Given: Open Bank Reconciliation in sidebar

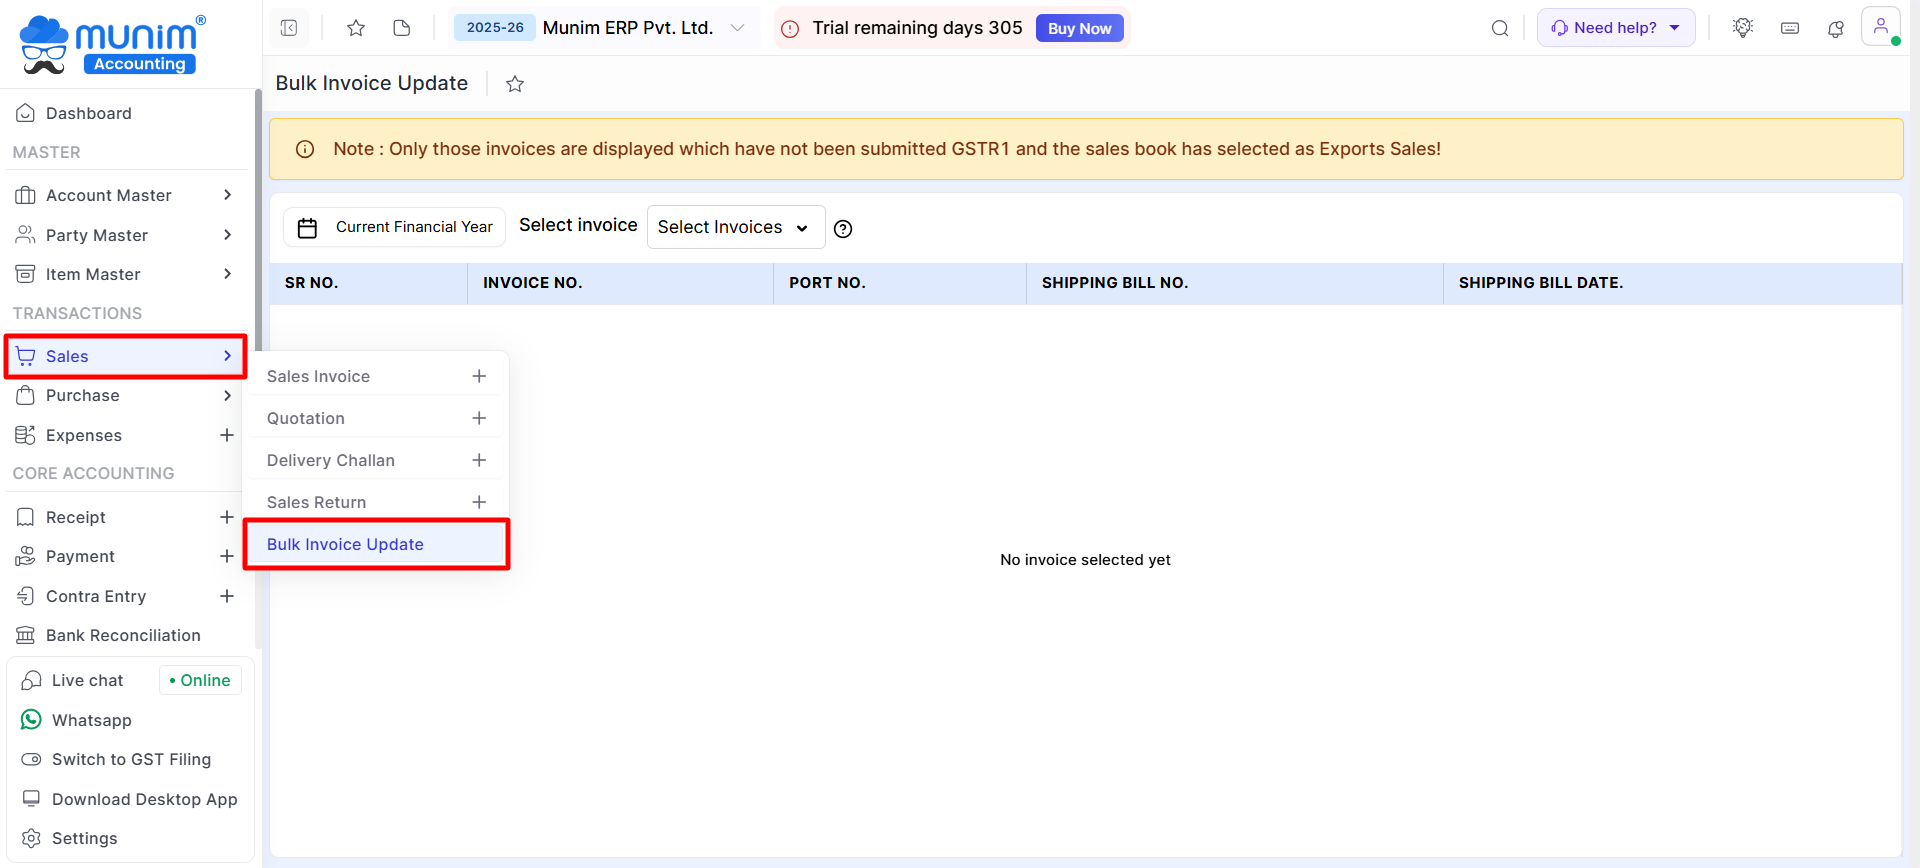Looking at the screenshot, I should [123, 635].
